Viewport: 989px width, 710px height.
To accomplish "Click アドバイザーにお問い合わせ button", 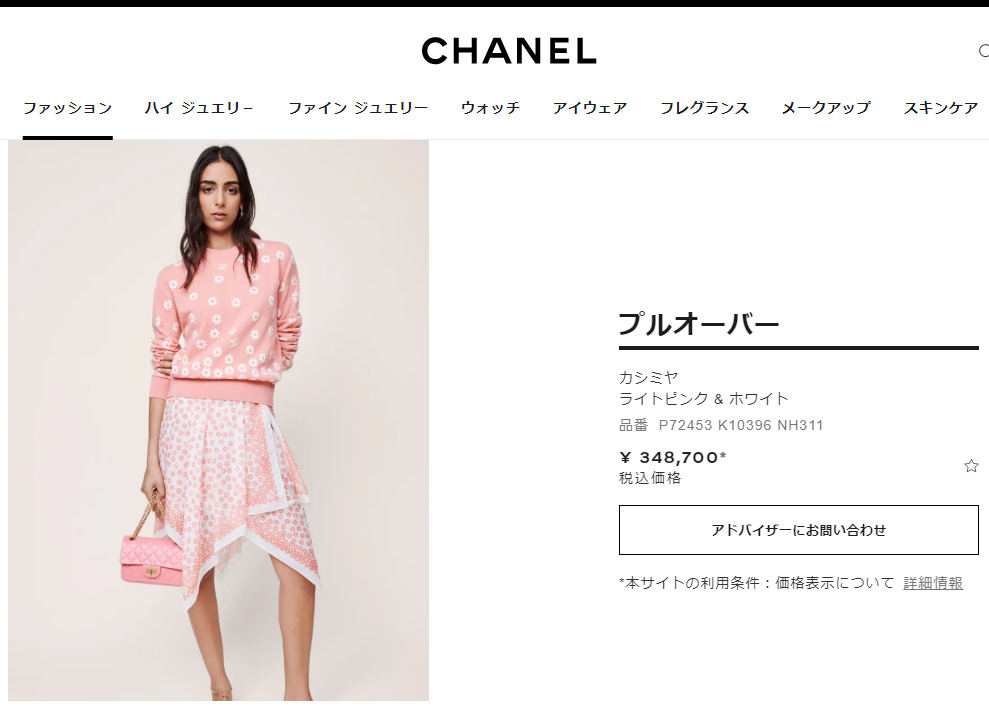I will tap(799, 530).
